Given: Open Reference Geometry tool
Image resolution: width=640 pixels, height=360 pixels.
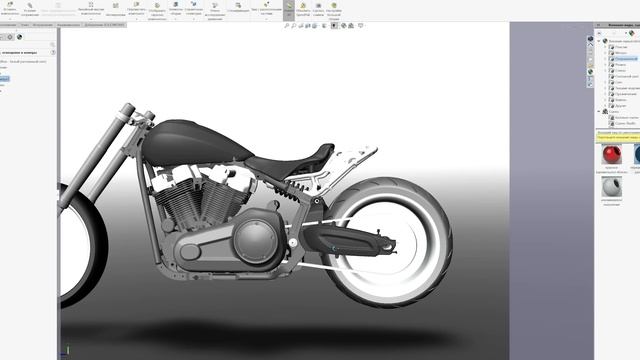Looking at the screenshot, I should (193, 8).
